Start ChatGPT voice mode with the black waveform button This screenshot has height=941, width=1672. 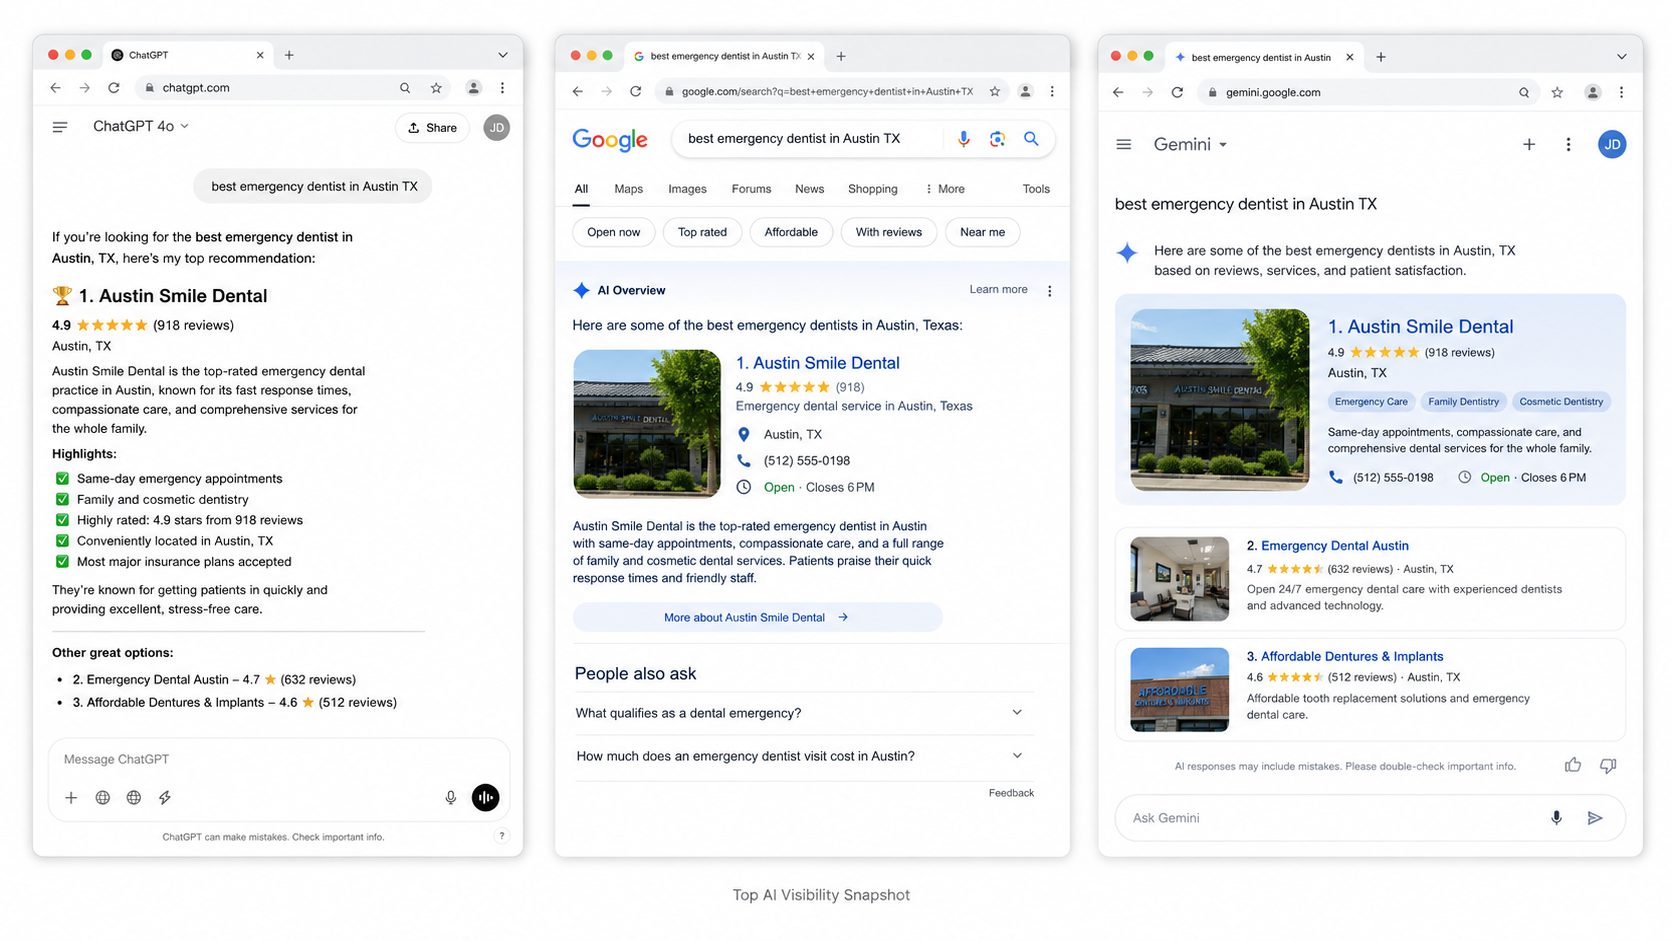tap(486, 797)
